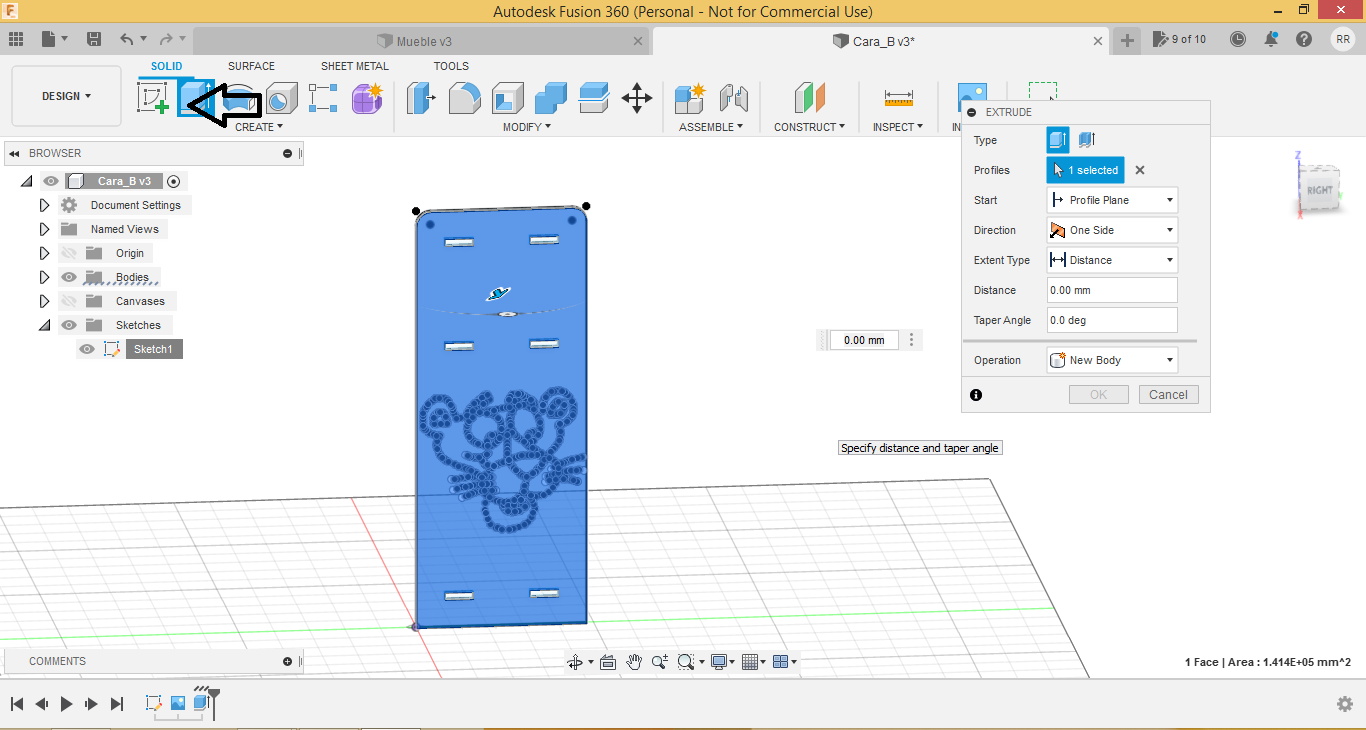1366x730 pixels.
Task: Open the Data Panel grid icon
Action: [16, 39]
